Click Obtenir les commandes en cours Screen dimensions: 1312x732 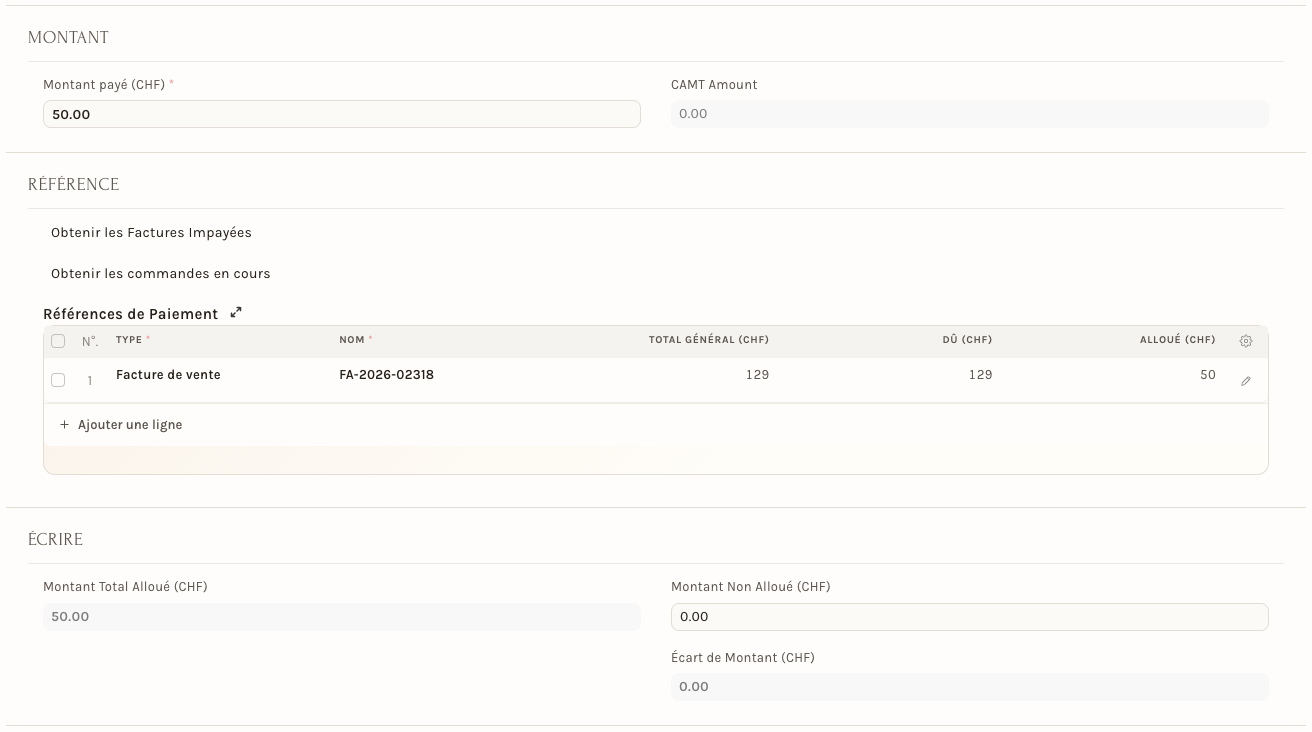pyautogui.click(x=160, y=274)
